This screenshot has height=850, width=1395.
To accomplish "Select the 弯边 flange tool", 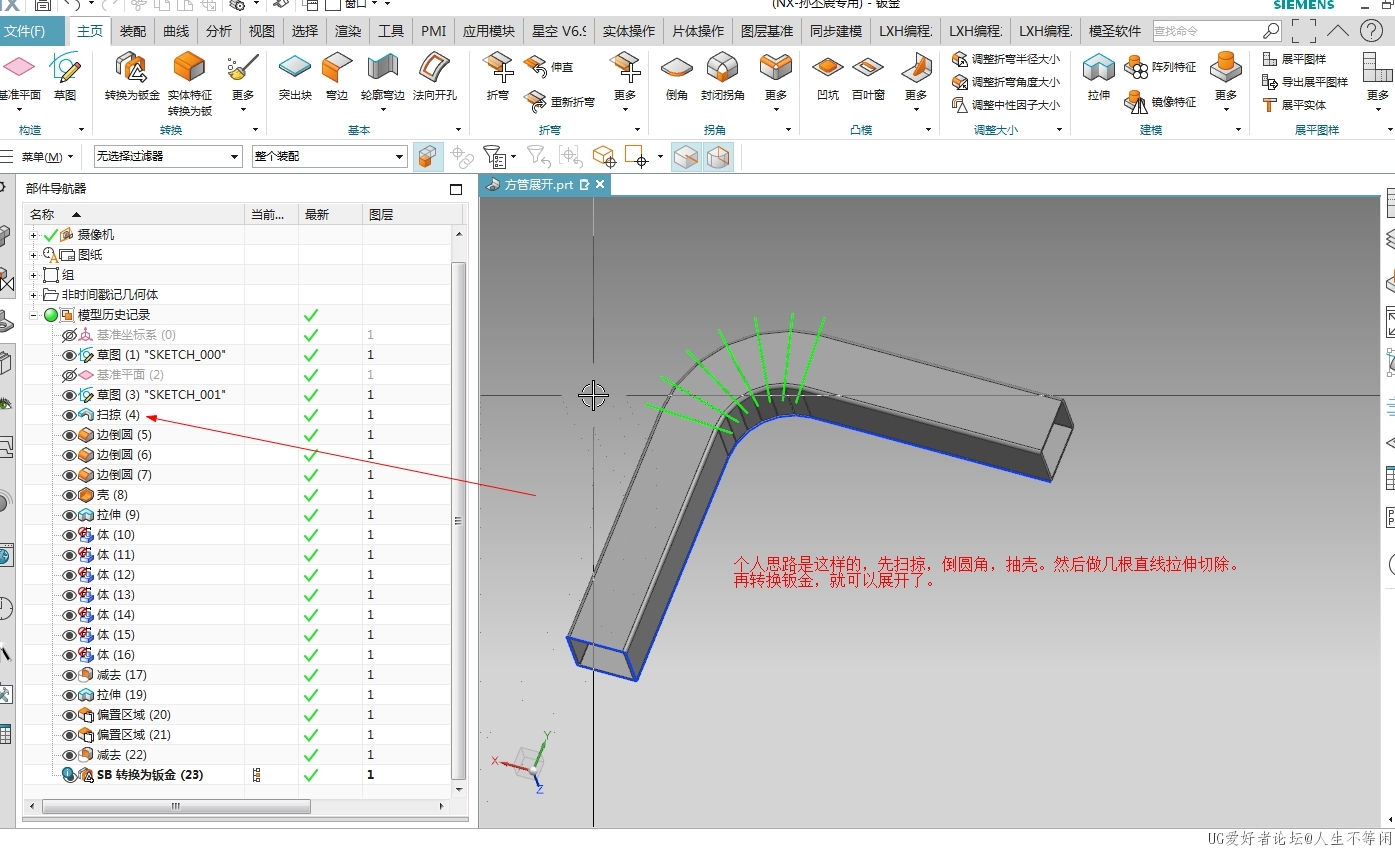I will (x=337, y=78).
